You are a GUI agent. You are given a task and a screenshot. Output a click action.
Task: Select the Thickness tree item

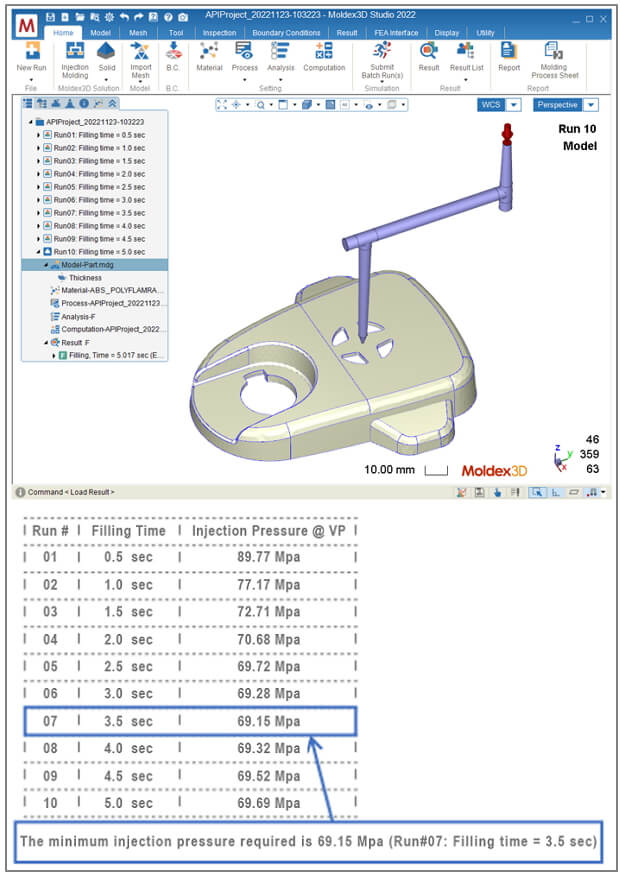tap(85, 278)
